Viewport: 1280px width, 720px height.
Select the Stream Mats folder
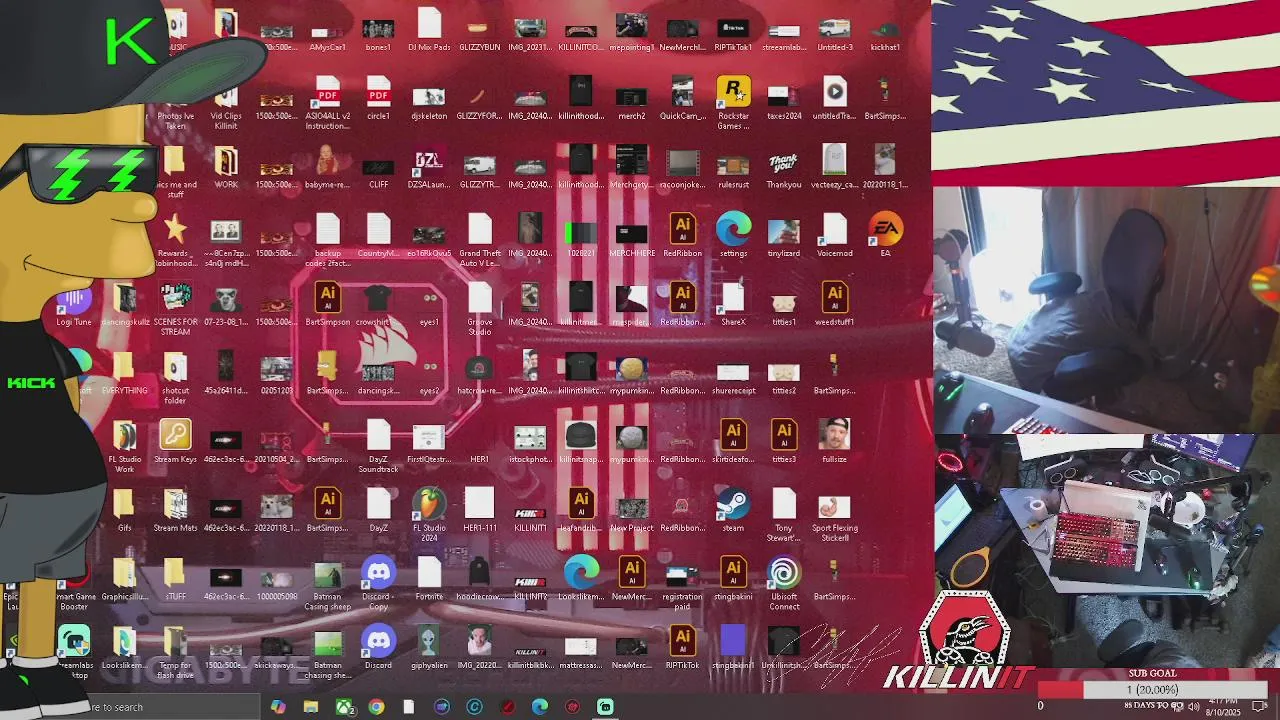(x=175, y=505)
